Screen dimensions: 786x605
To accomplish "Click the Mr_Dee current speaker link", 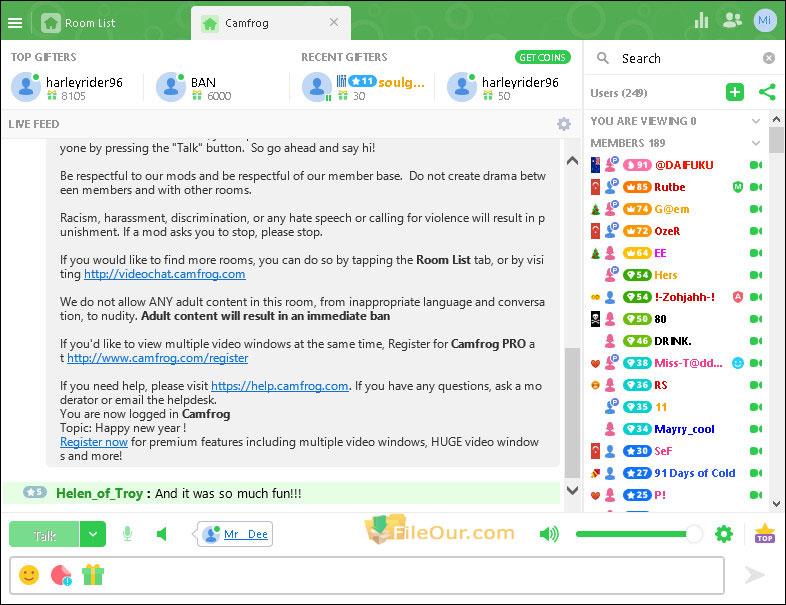I will point(246,534).
